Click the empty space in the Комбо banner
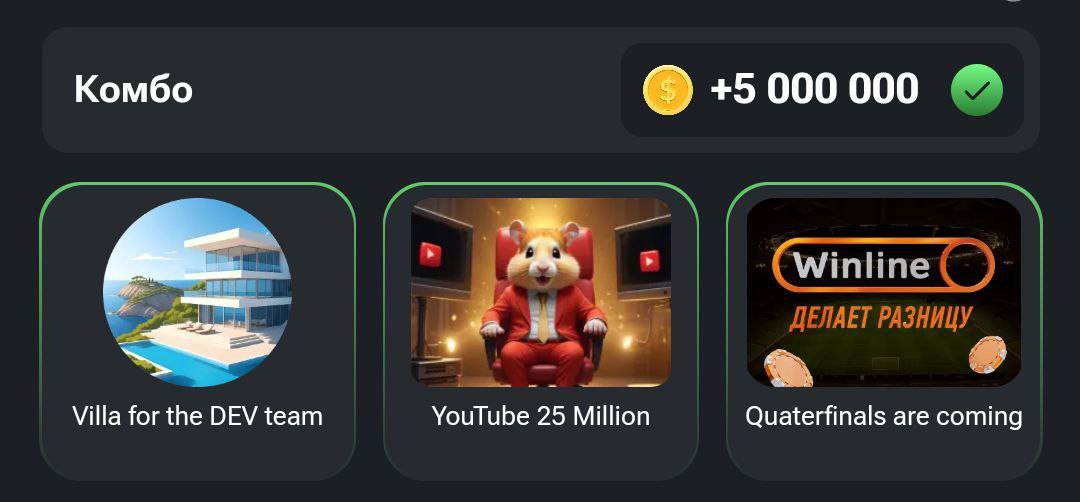Viewport: 1080px width, 502px height. (406, 90)
